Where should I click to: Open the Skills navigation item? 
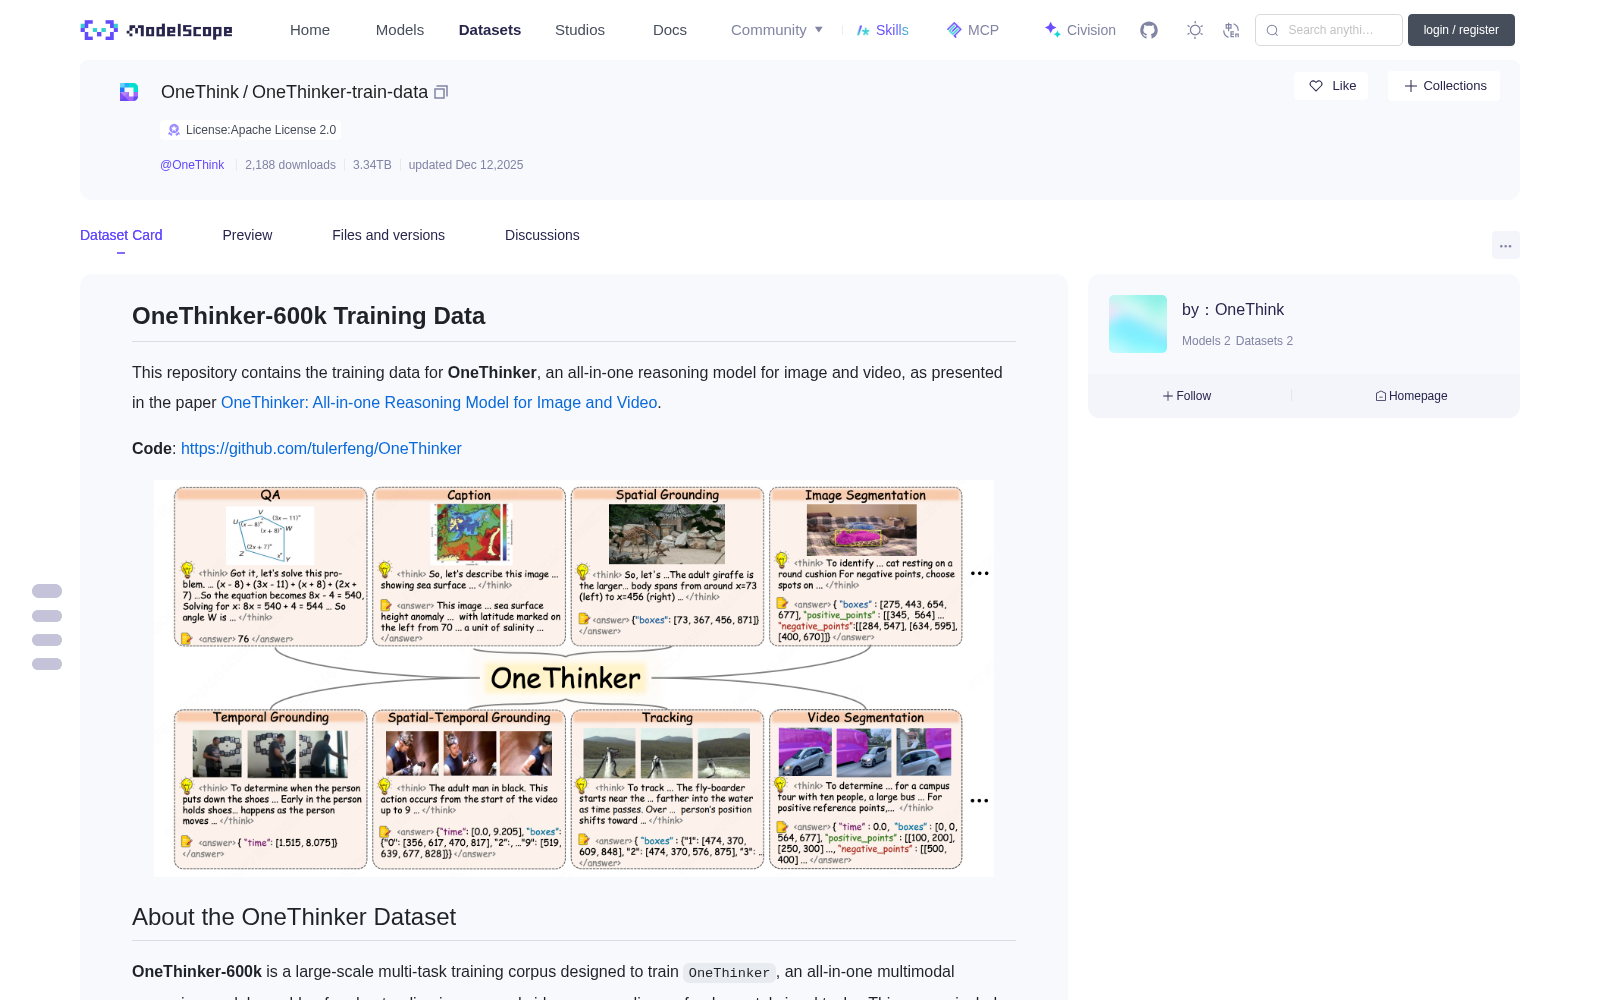tap(882, 30)
